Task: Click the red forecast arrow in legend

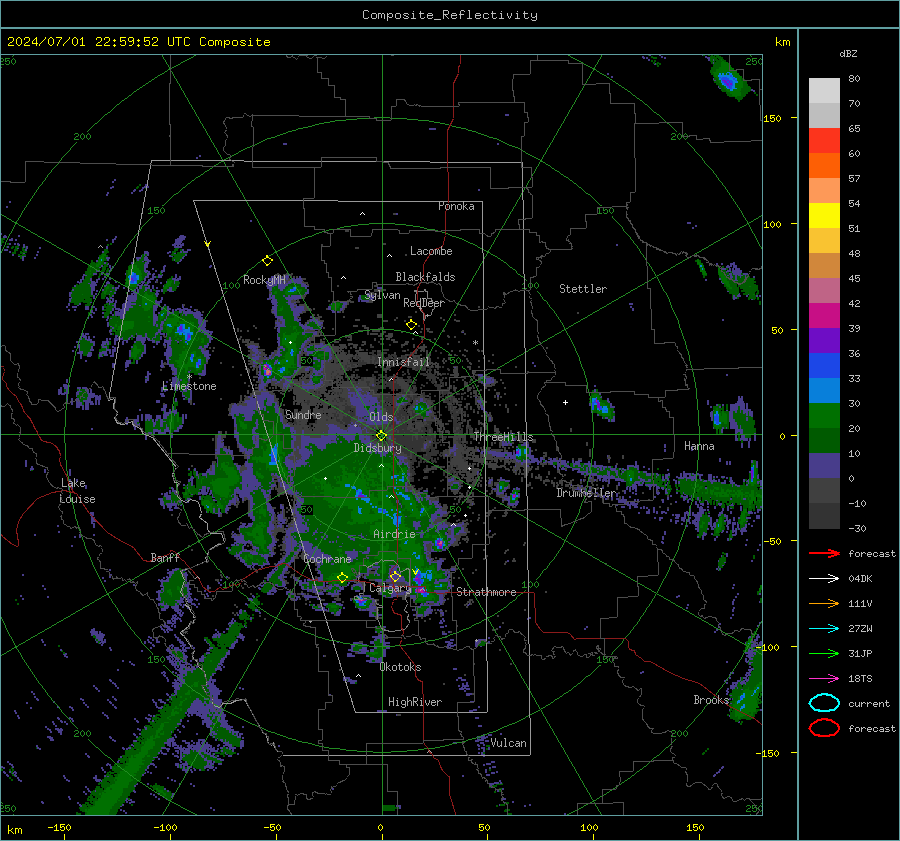Action: click(x=824, y=553)
